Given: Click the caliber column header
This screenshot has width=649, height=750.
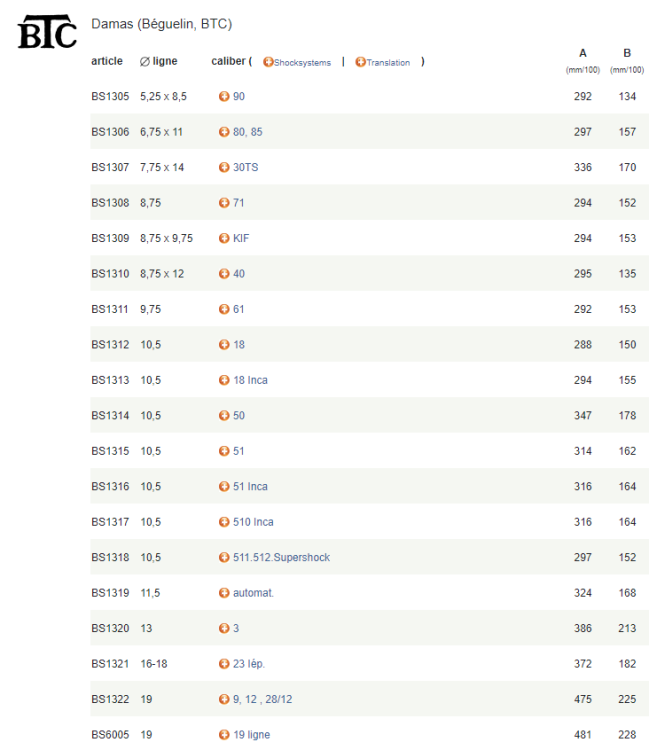Looking at the screenshot, I should [229, 61].
